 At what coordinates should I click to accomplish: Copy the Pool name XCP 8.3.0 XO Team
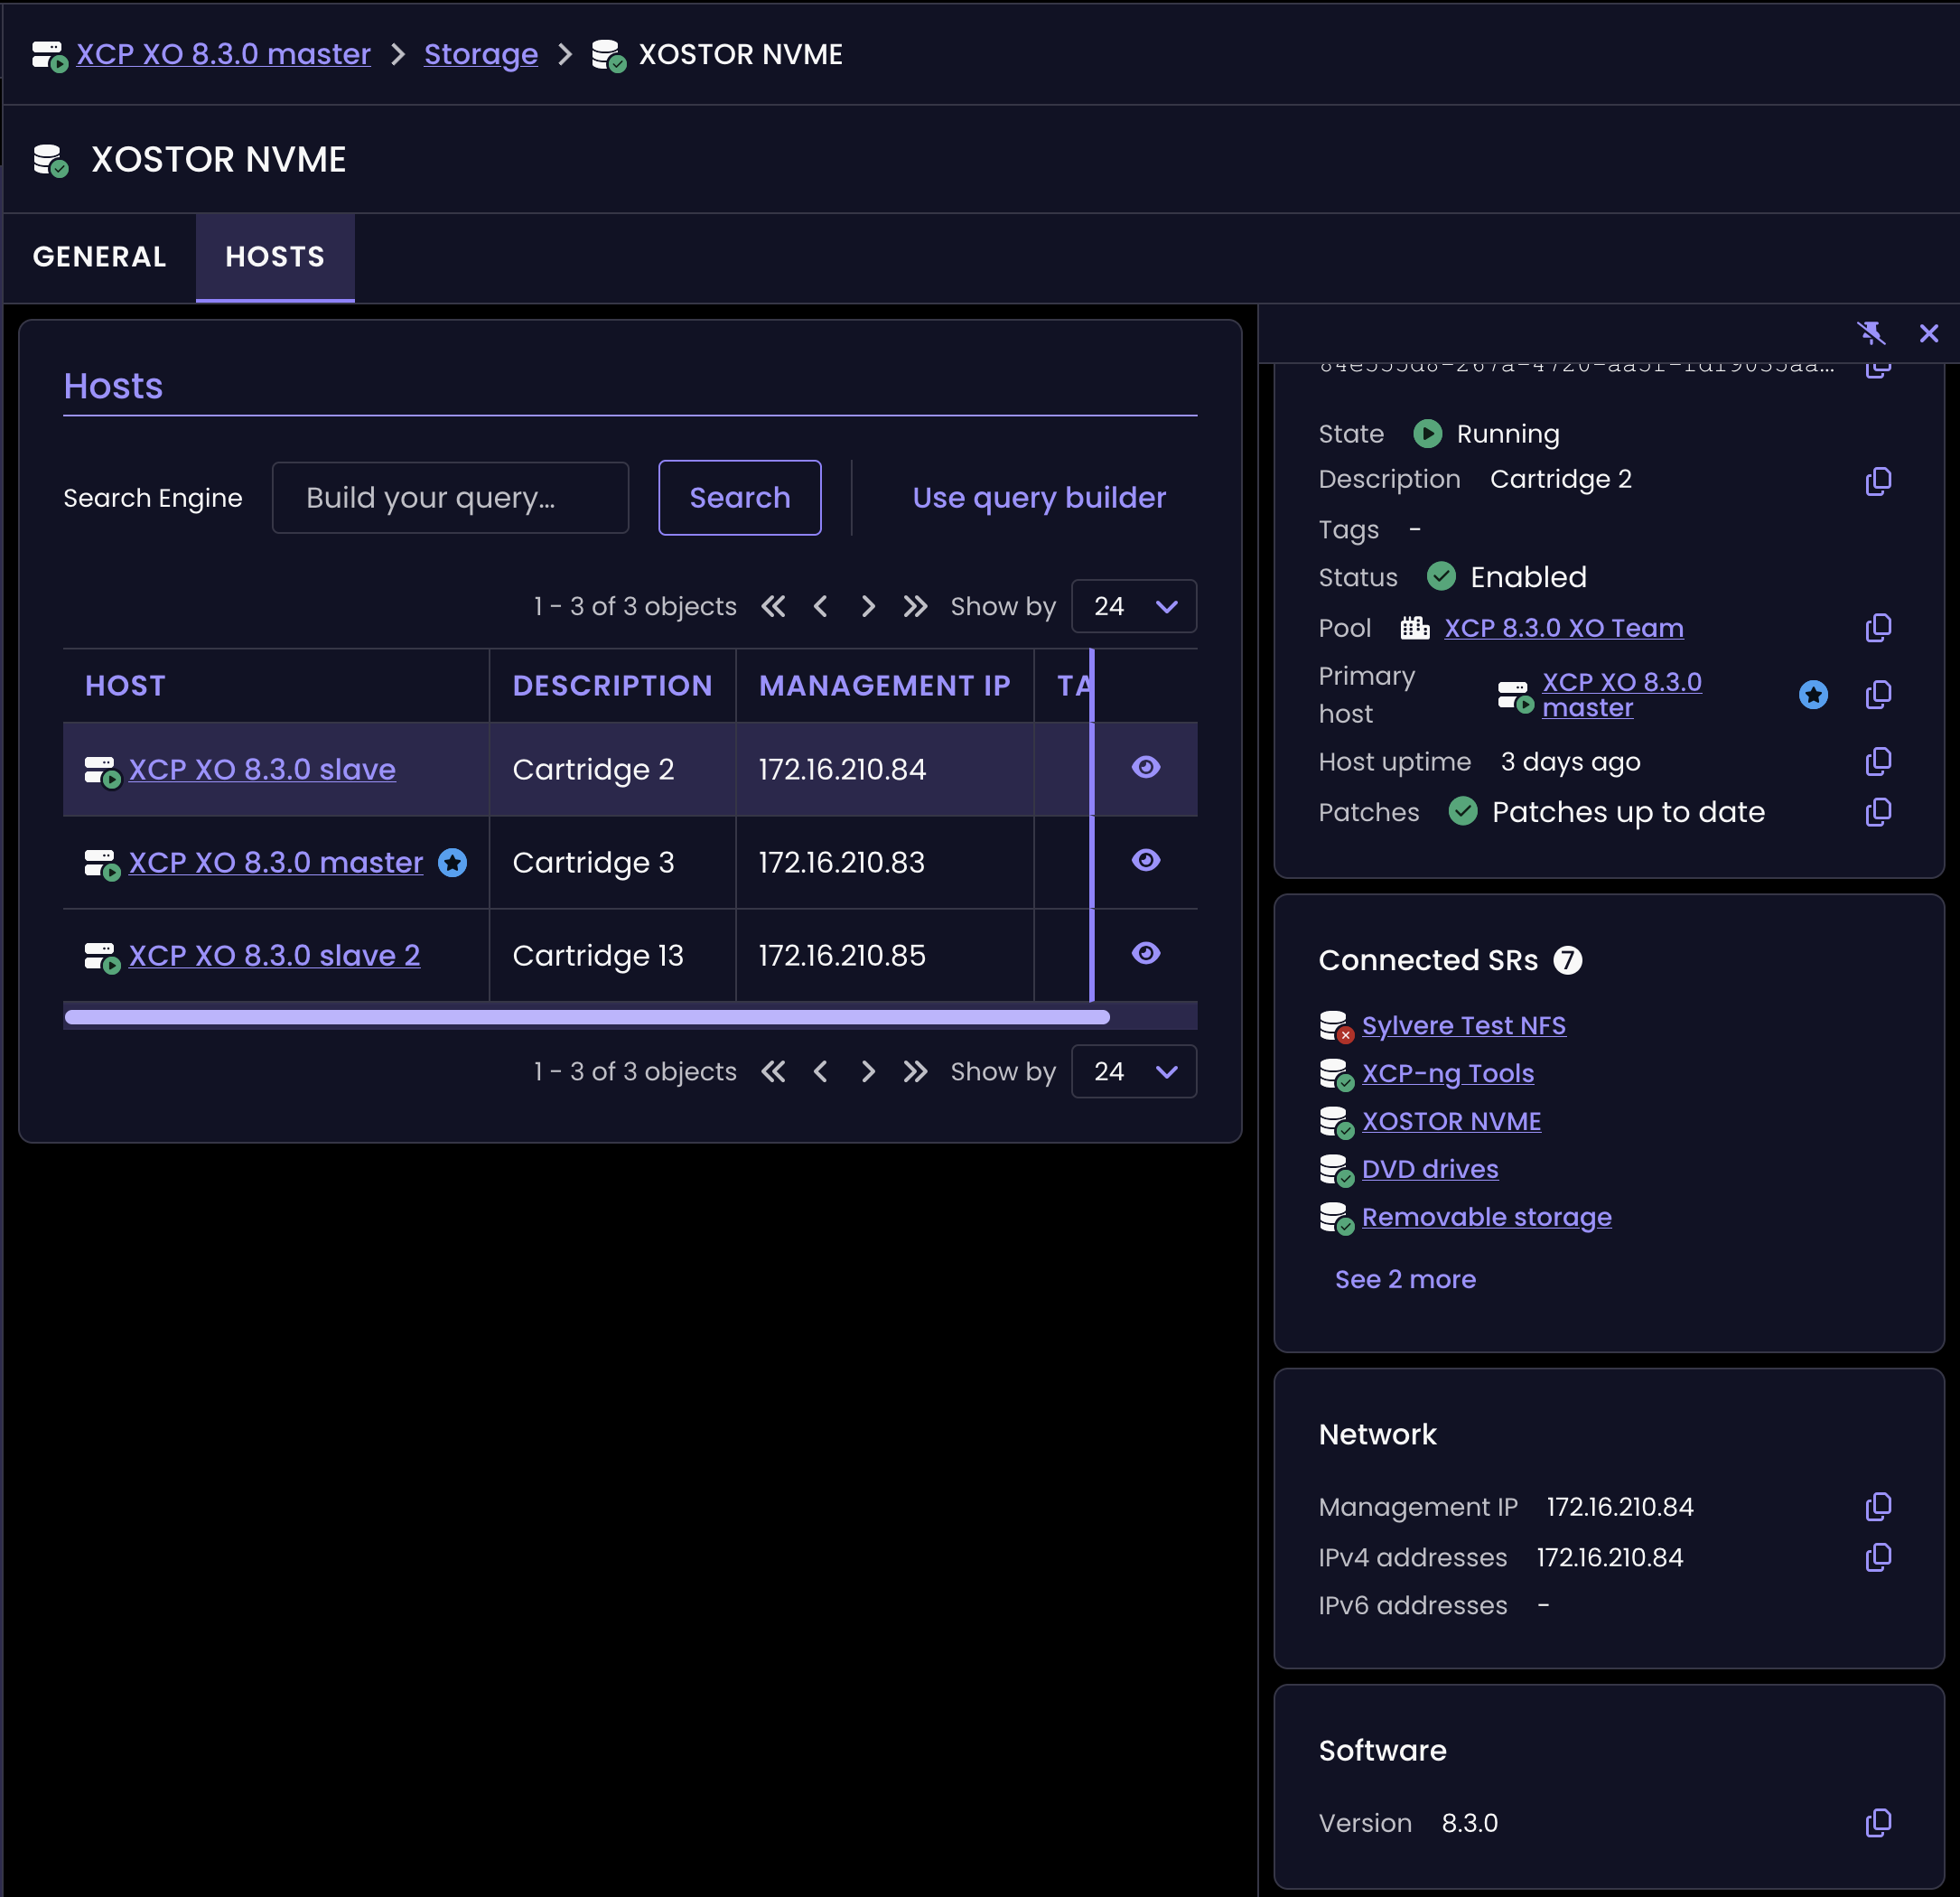1878,628
